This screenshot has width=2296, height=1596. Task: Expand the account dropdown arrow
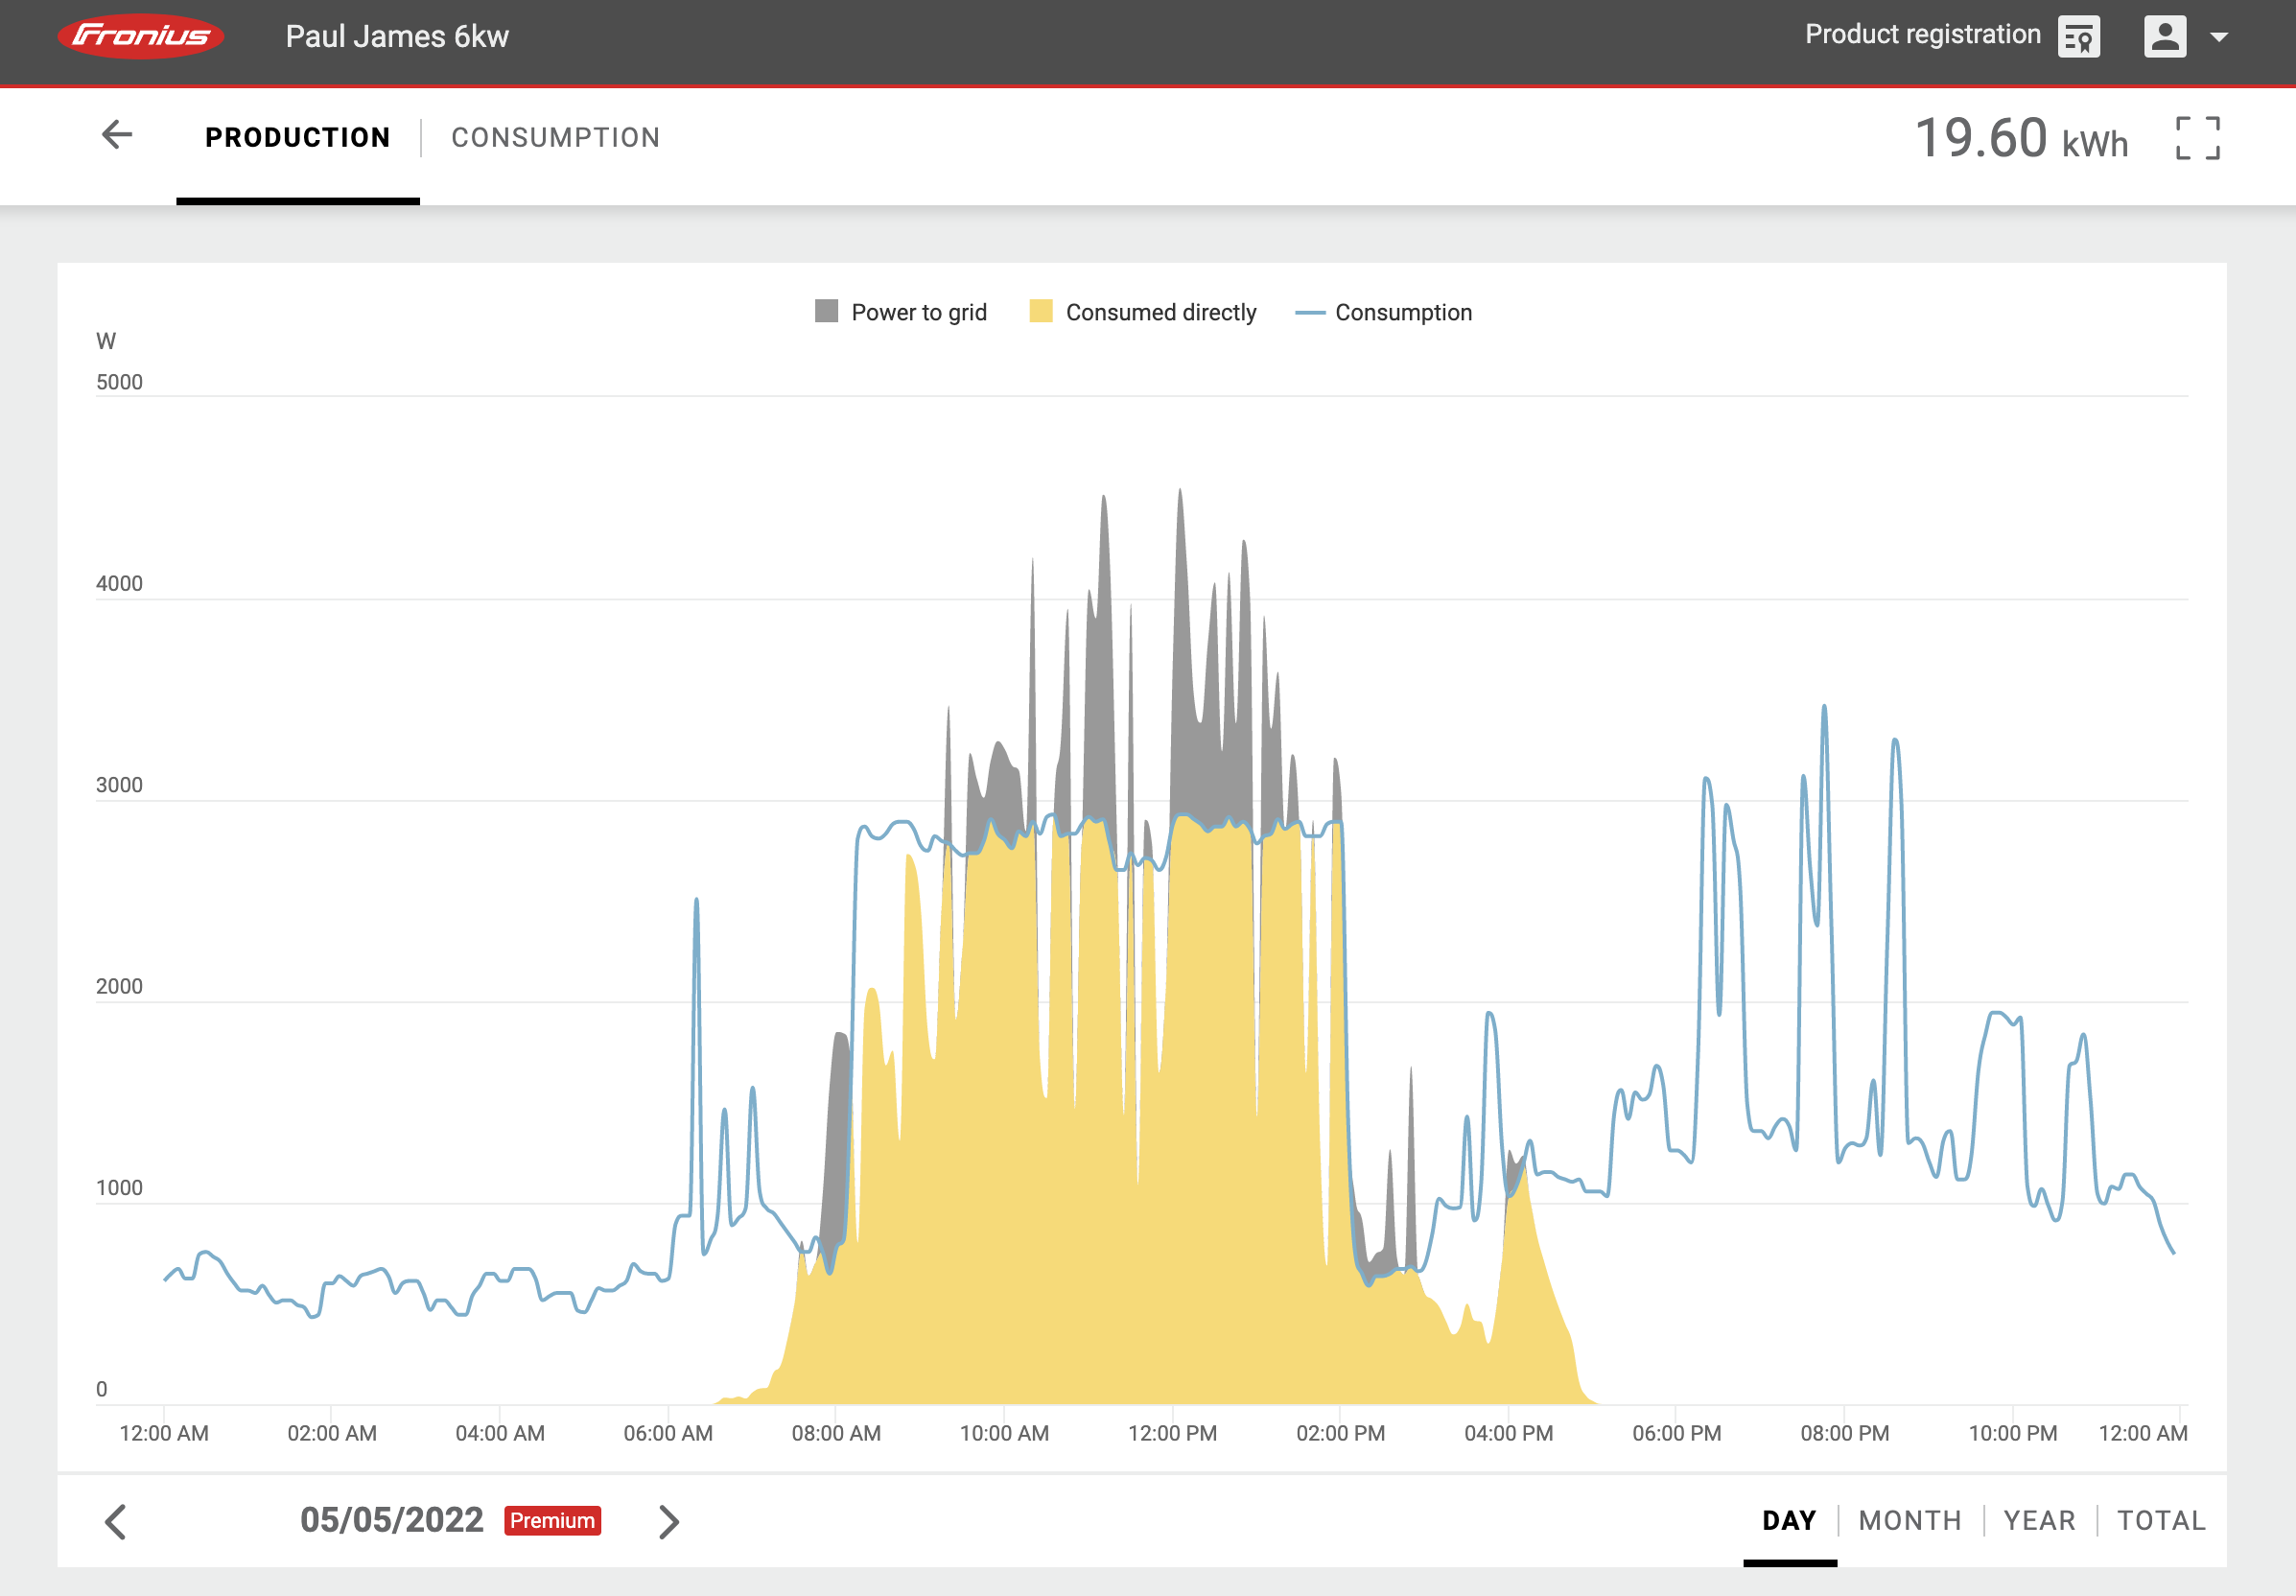pyautogui.click(x=2218, y=38)
